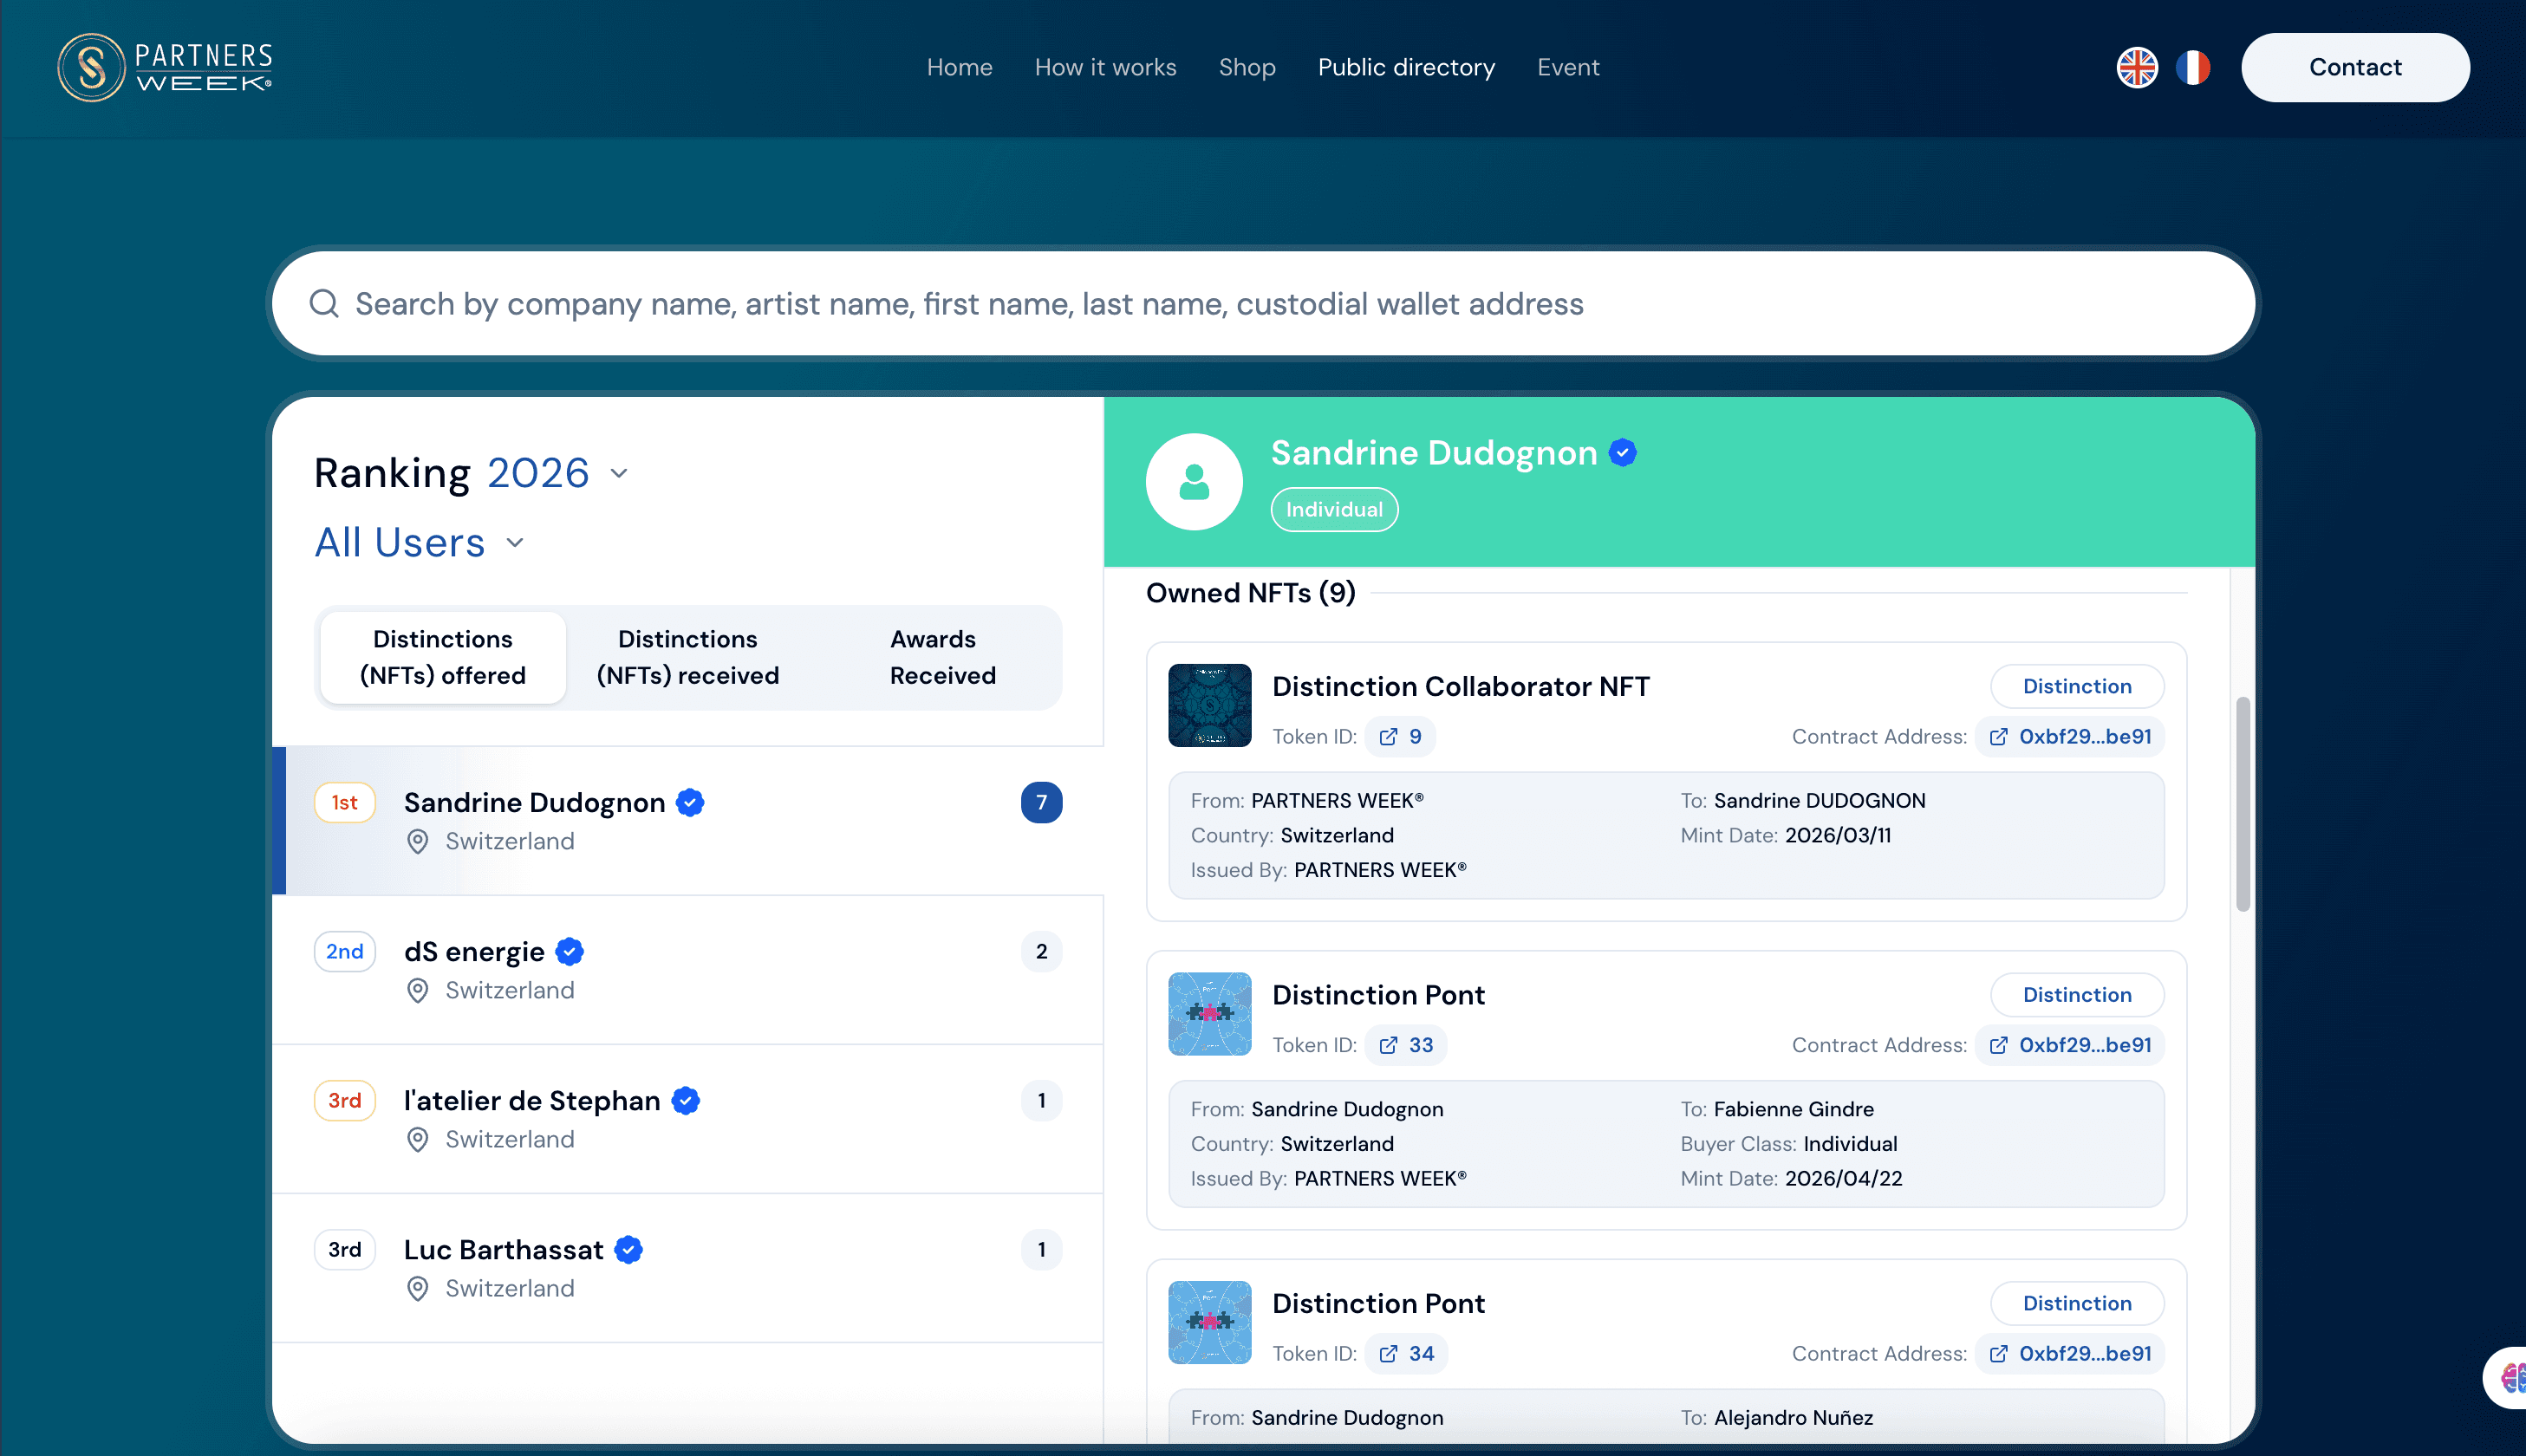Image resolution: width=2526 pixels, height=1456 pixels.
Task: Click location pin under Luc Barthassat
Action: [418, 1288]
